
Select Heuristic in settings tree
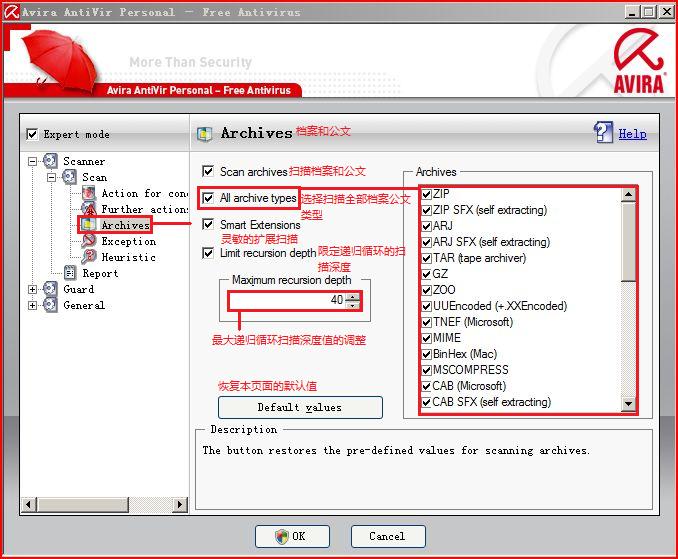(128, 257)
